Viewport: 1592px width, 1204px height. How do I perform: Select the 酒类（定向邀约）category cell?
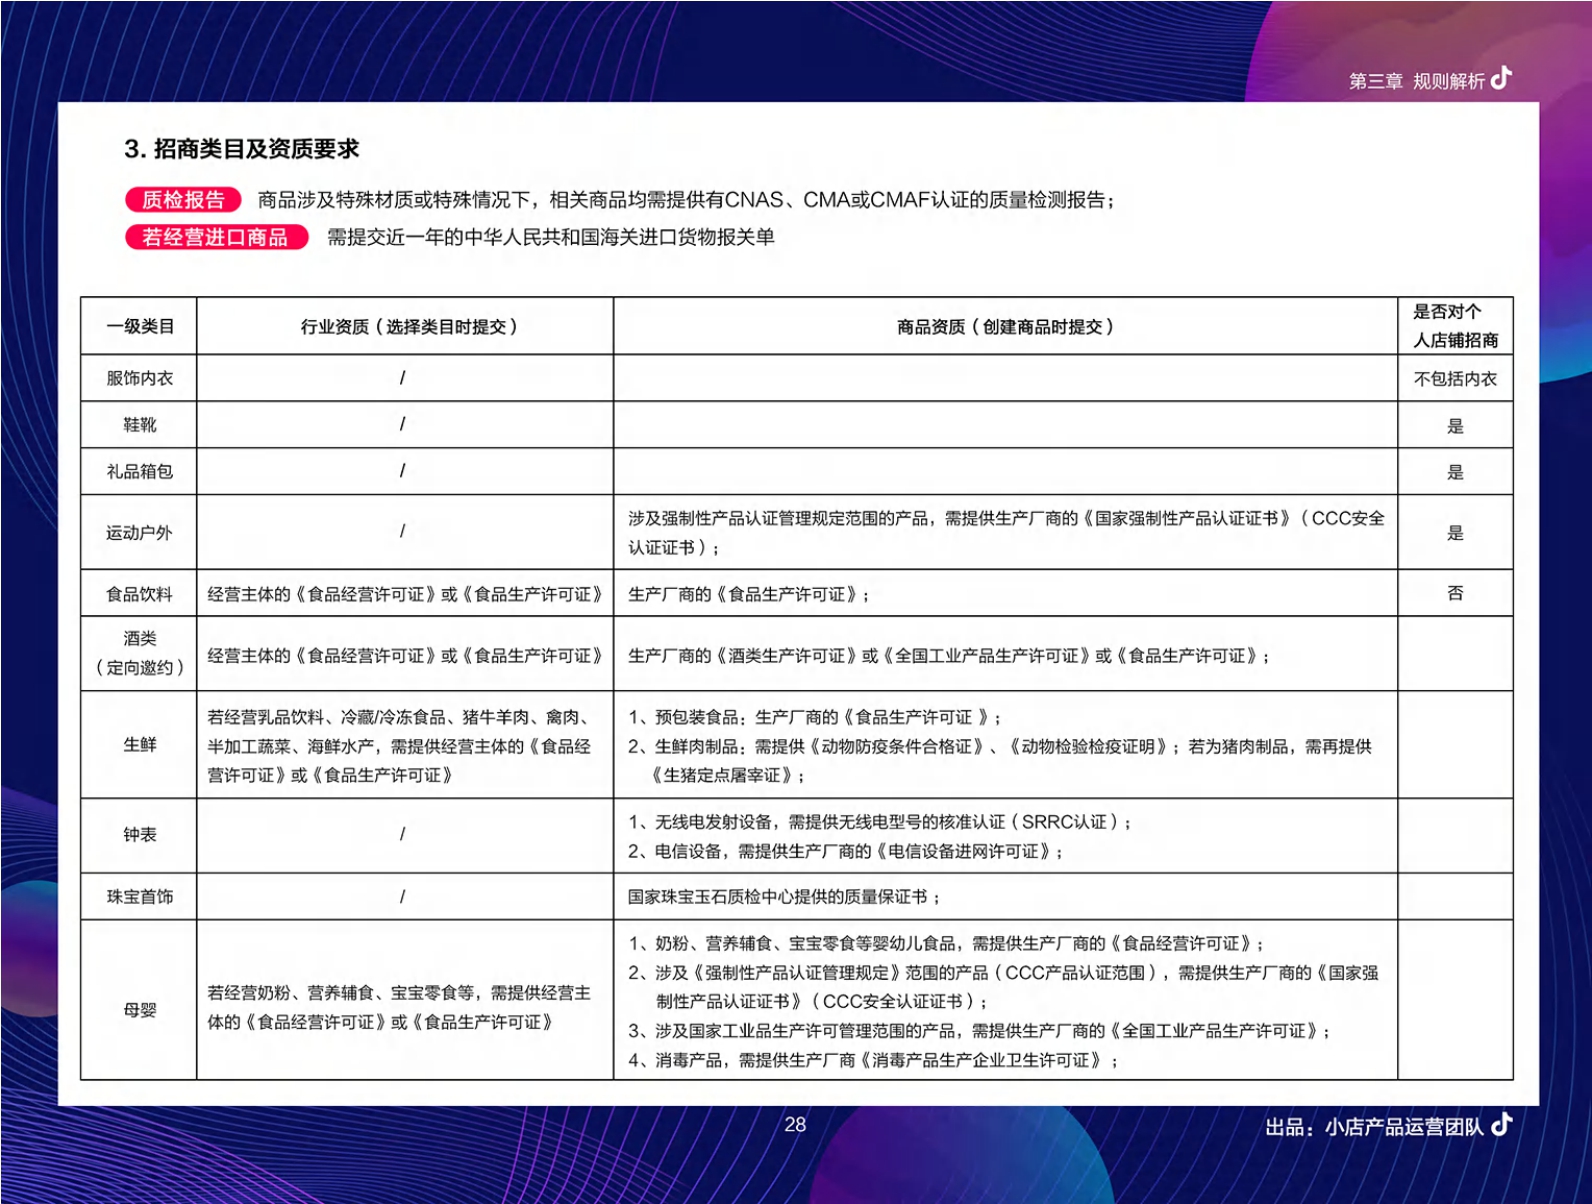click(x=140, y=653)
